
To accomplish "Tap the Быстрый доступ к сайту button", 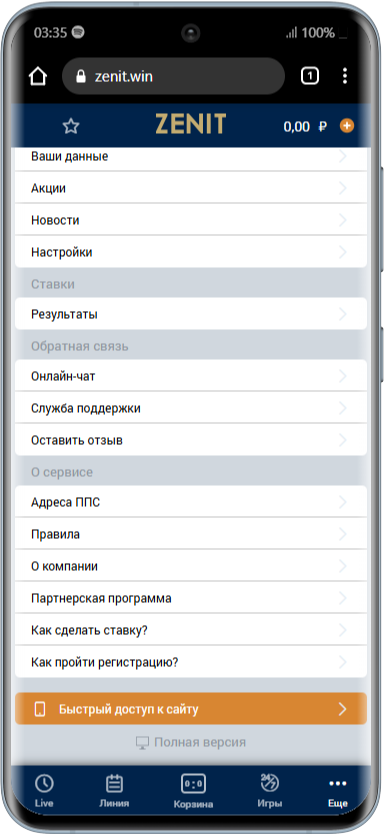I will [x=191, y=708].
